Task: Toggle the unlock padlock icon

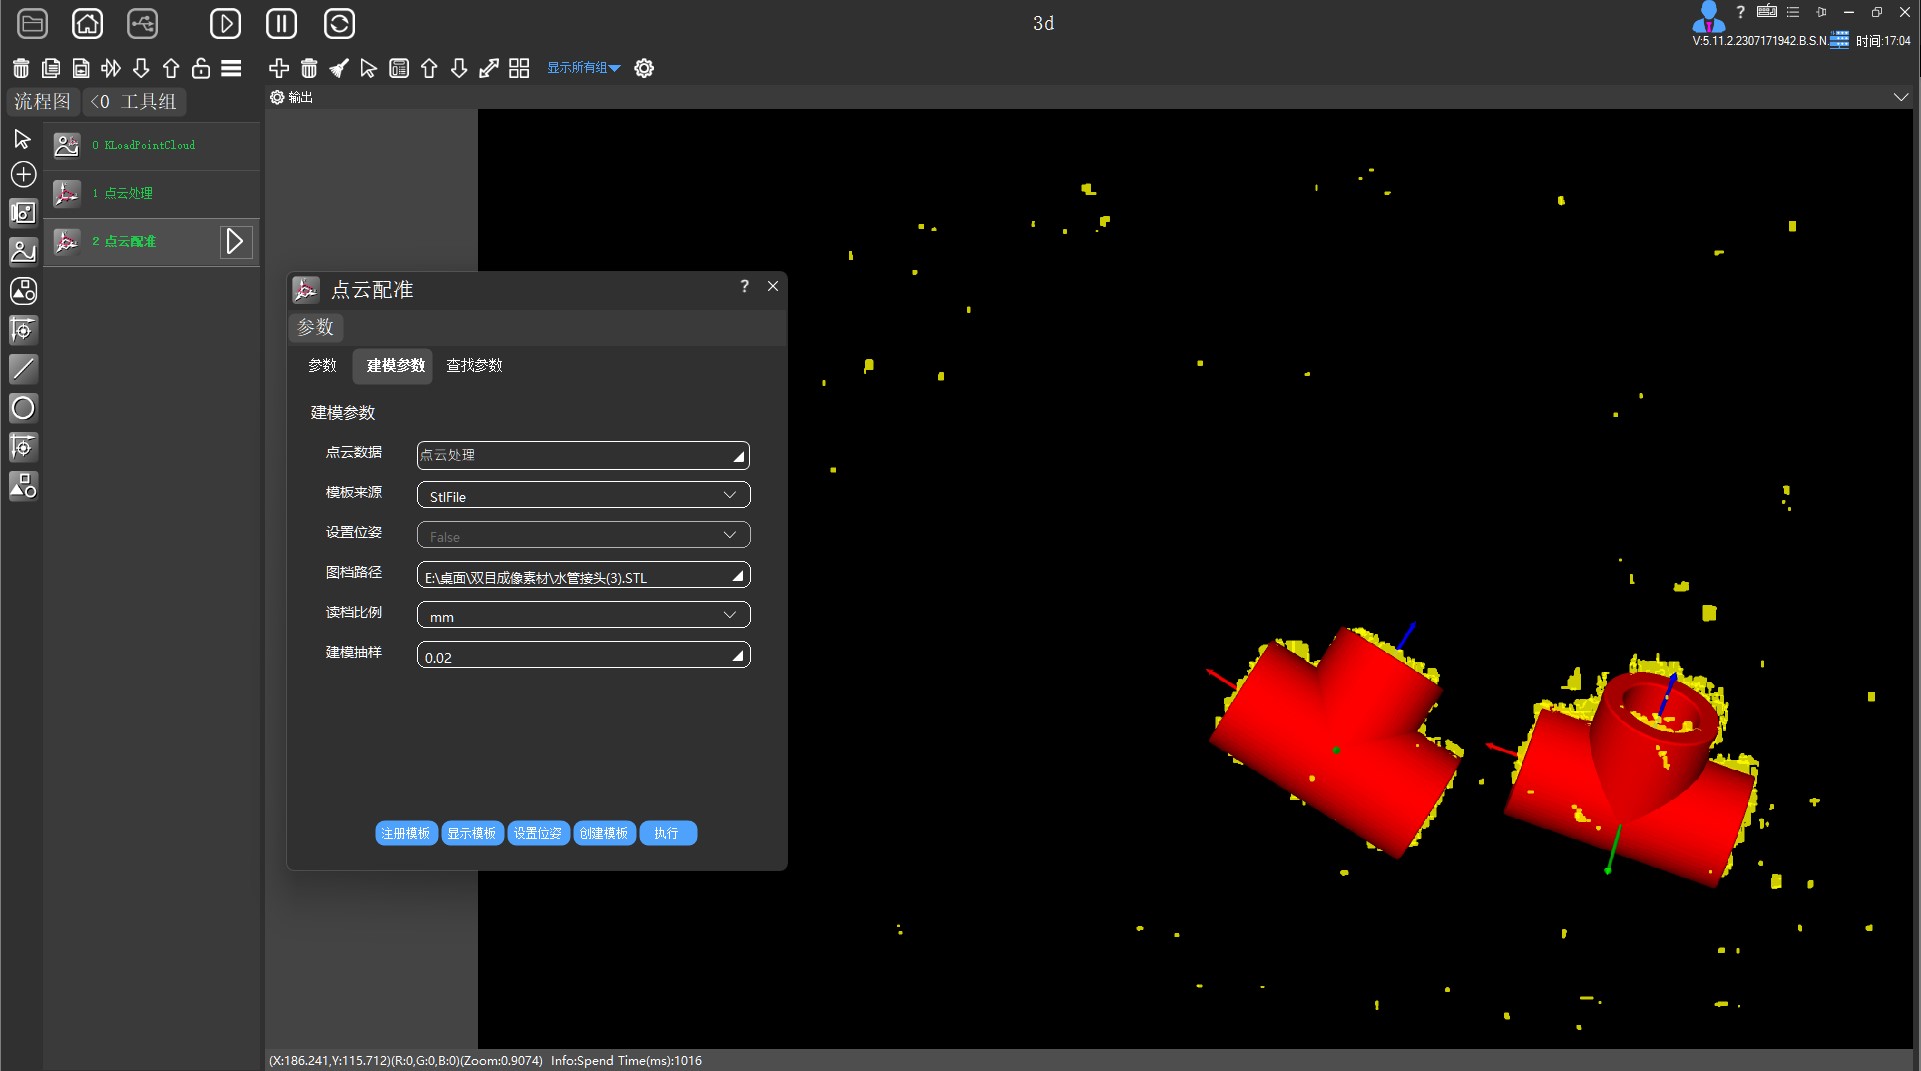Action: [201, 68]
